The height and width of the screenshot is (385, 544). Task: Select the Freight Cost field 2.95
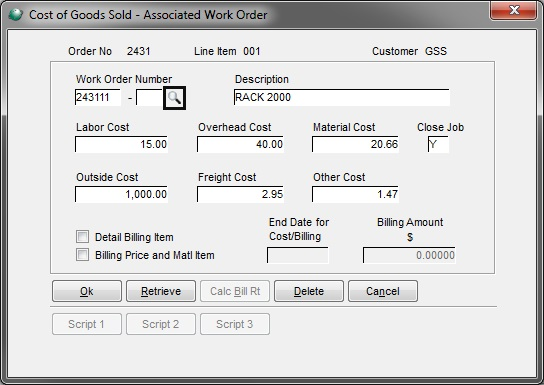[240, 194]
